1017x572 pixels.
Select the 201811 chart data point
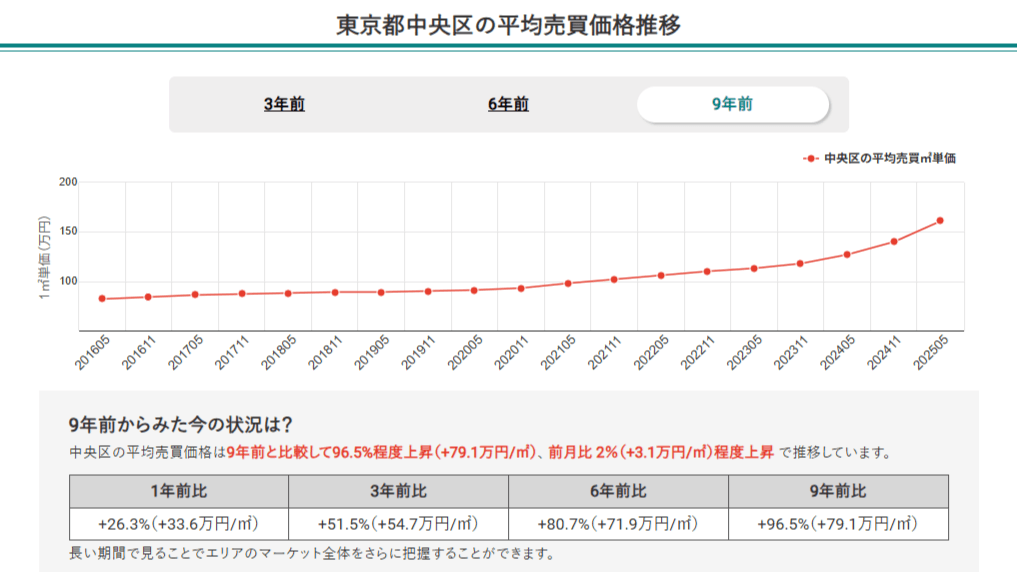coord(335,292)
